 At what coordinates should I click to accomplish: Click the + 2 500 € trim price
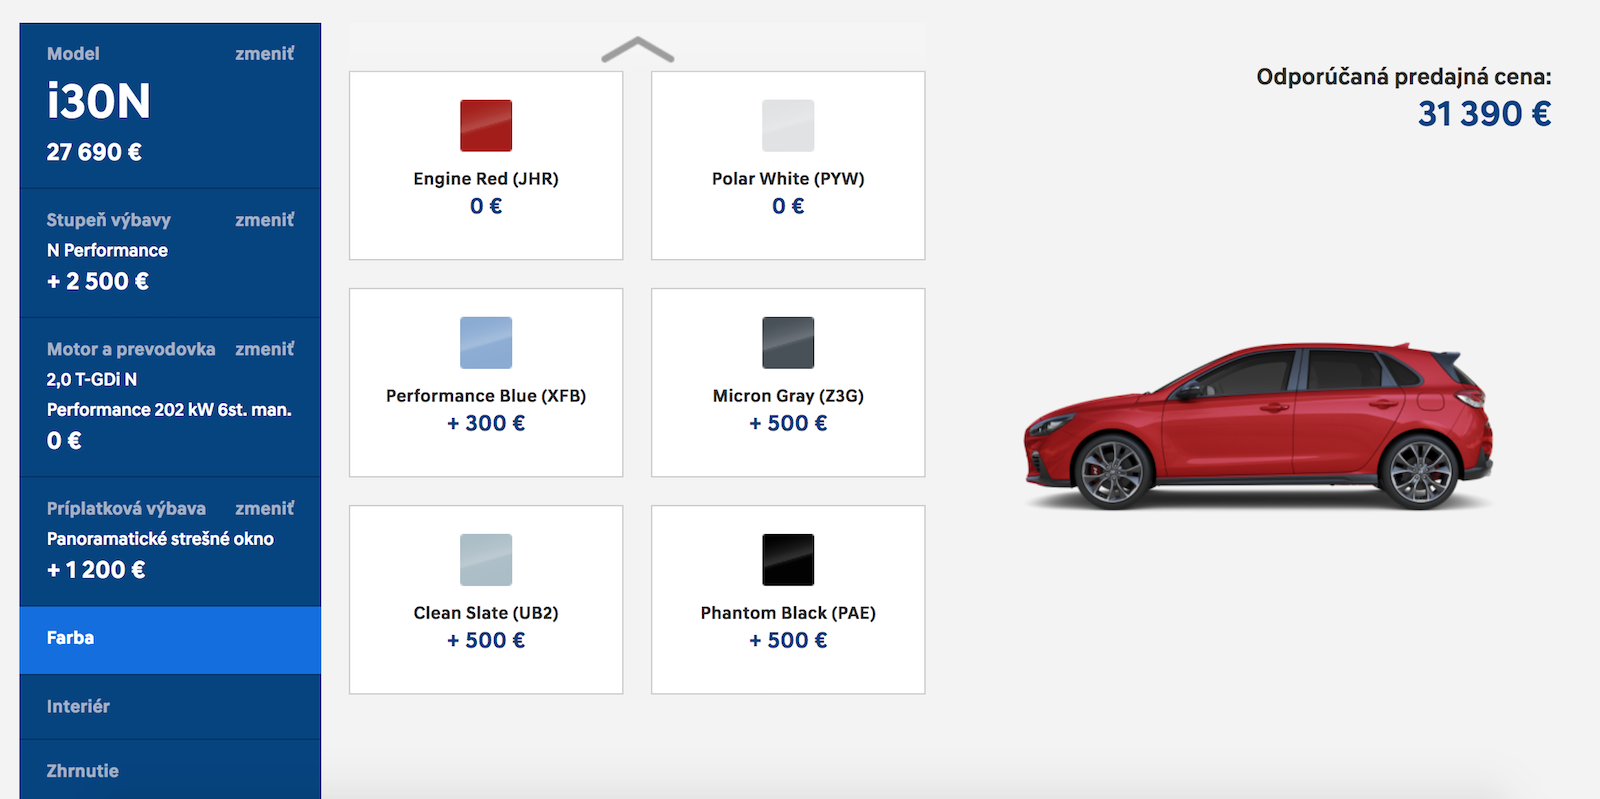[98, 281]
